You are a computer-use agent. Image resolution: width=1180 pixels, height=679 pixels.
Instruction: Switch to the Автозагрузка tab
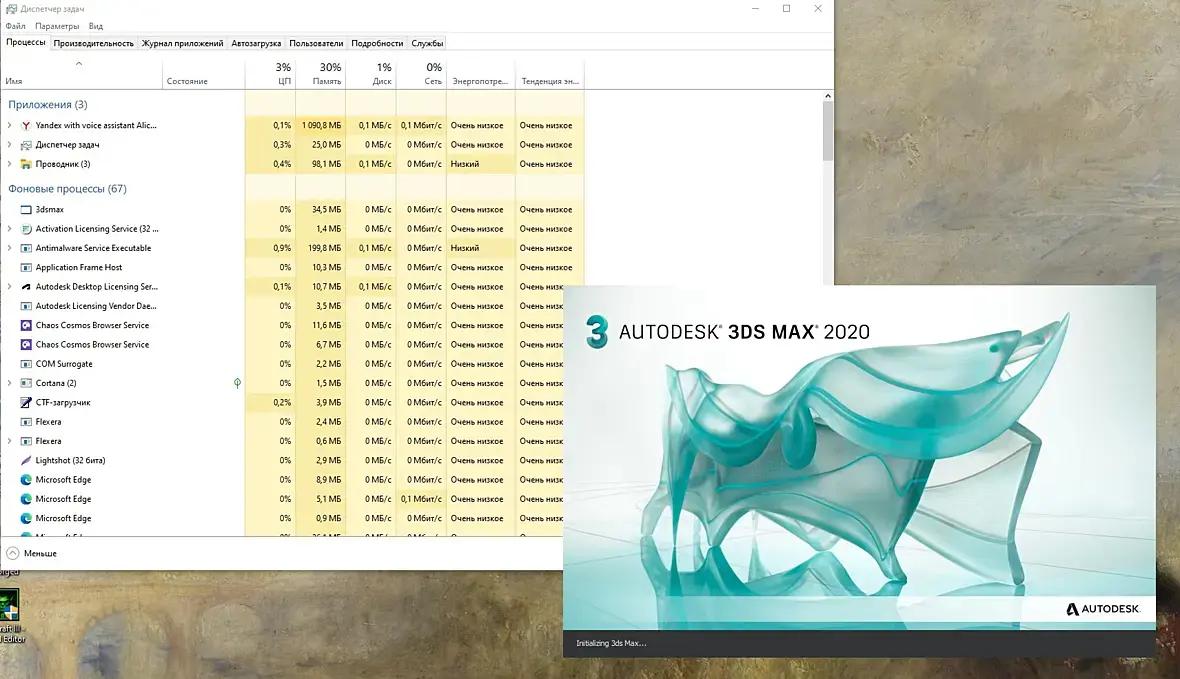click(256, 44)
